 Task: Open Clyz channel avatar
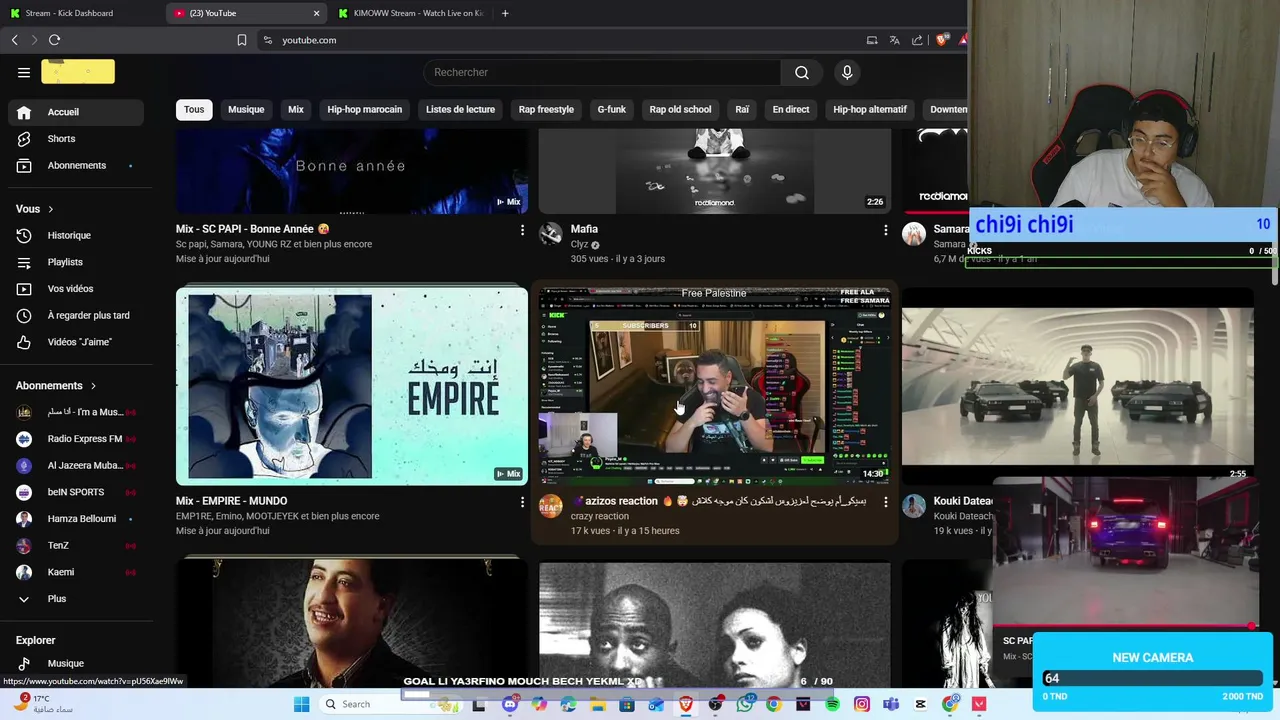[x=550, y=234]
